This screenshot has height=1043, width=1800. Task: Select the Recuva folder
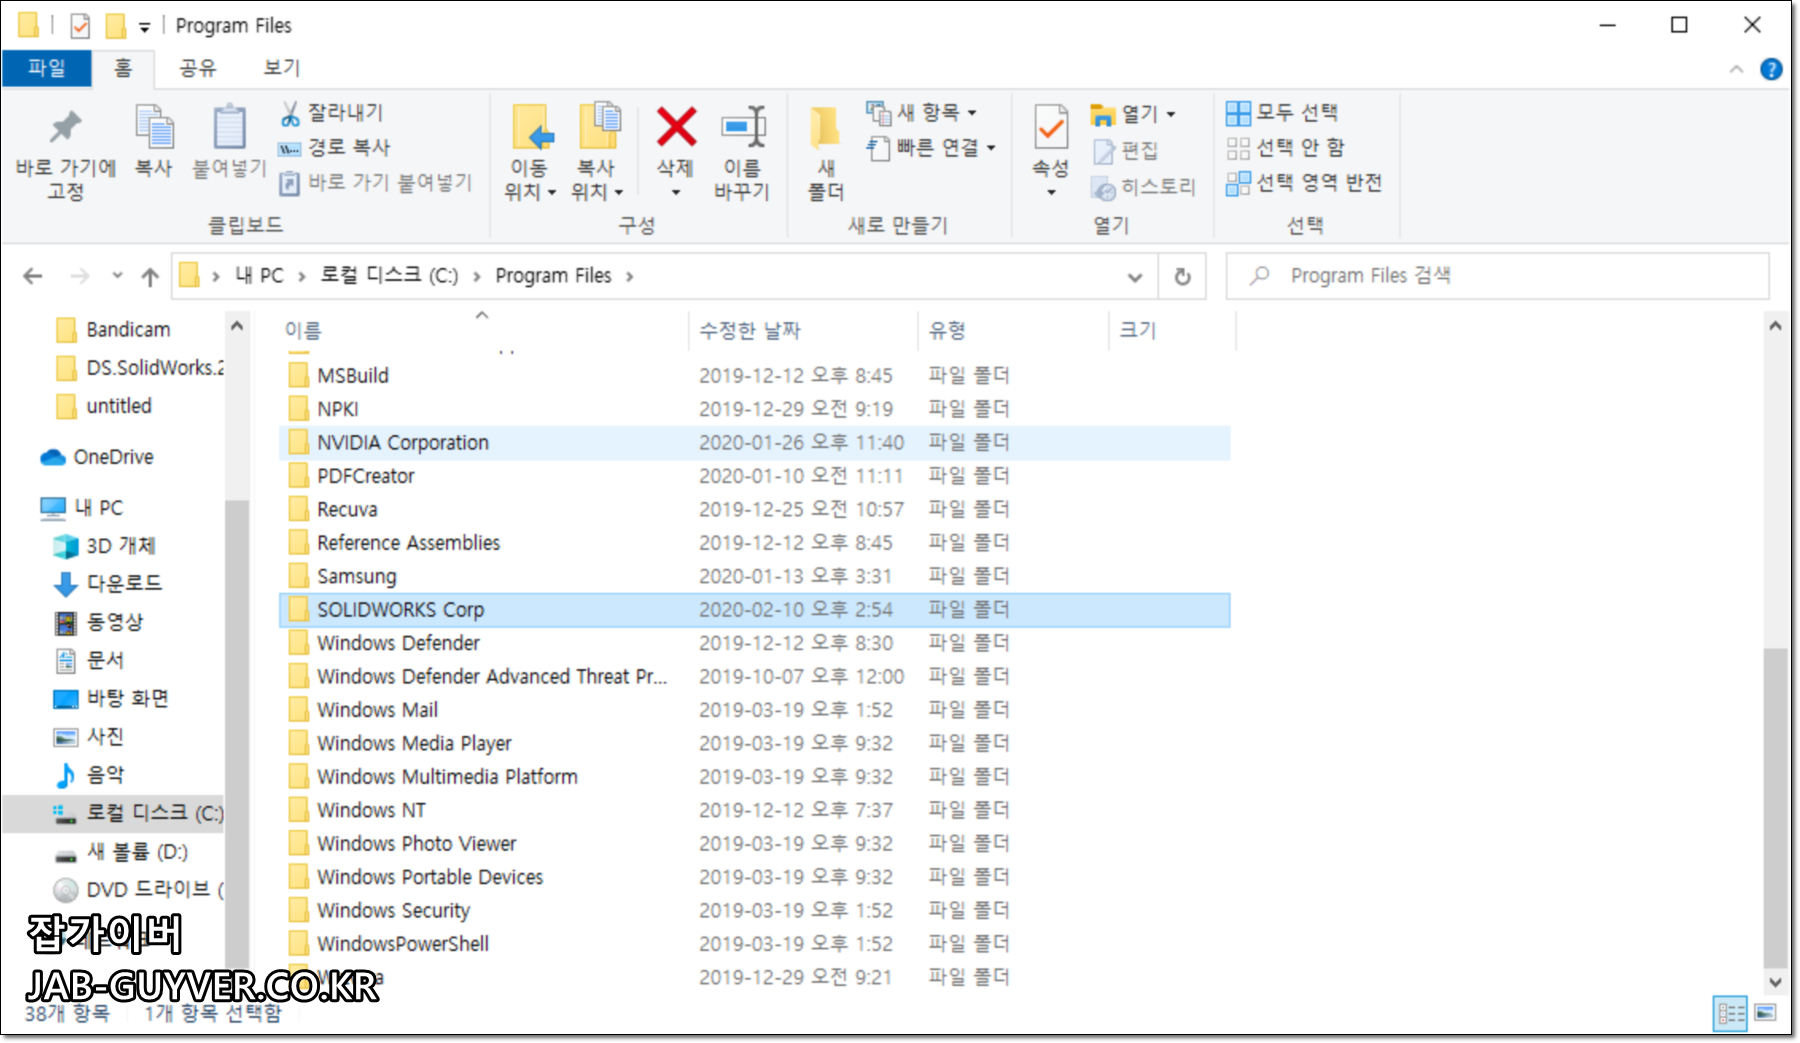click(754, 510)
